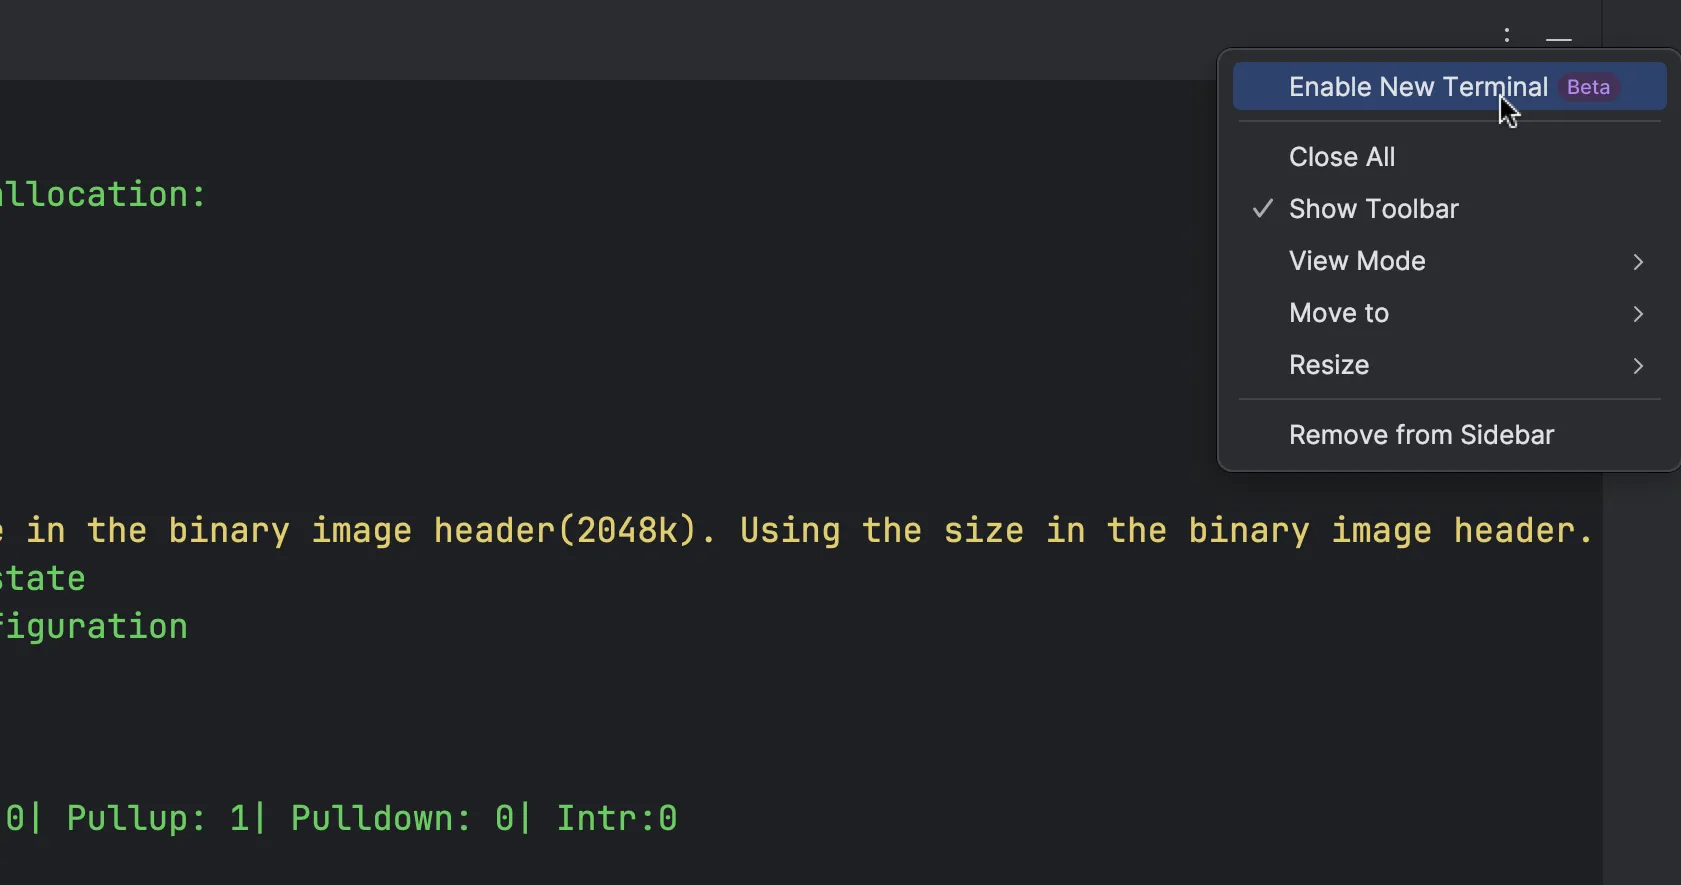Click the View Mode menu label
This screenshot has height=885, width=1681.
pyautogui.click(x=1357, y=261)
